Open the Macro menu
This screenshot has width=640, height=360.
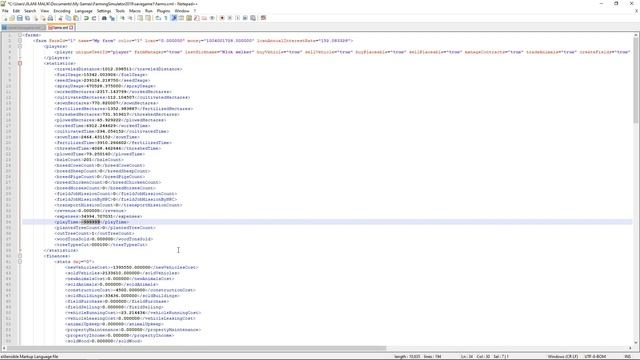click(135, 11)
